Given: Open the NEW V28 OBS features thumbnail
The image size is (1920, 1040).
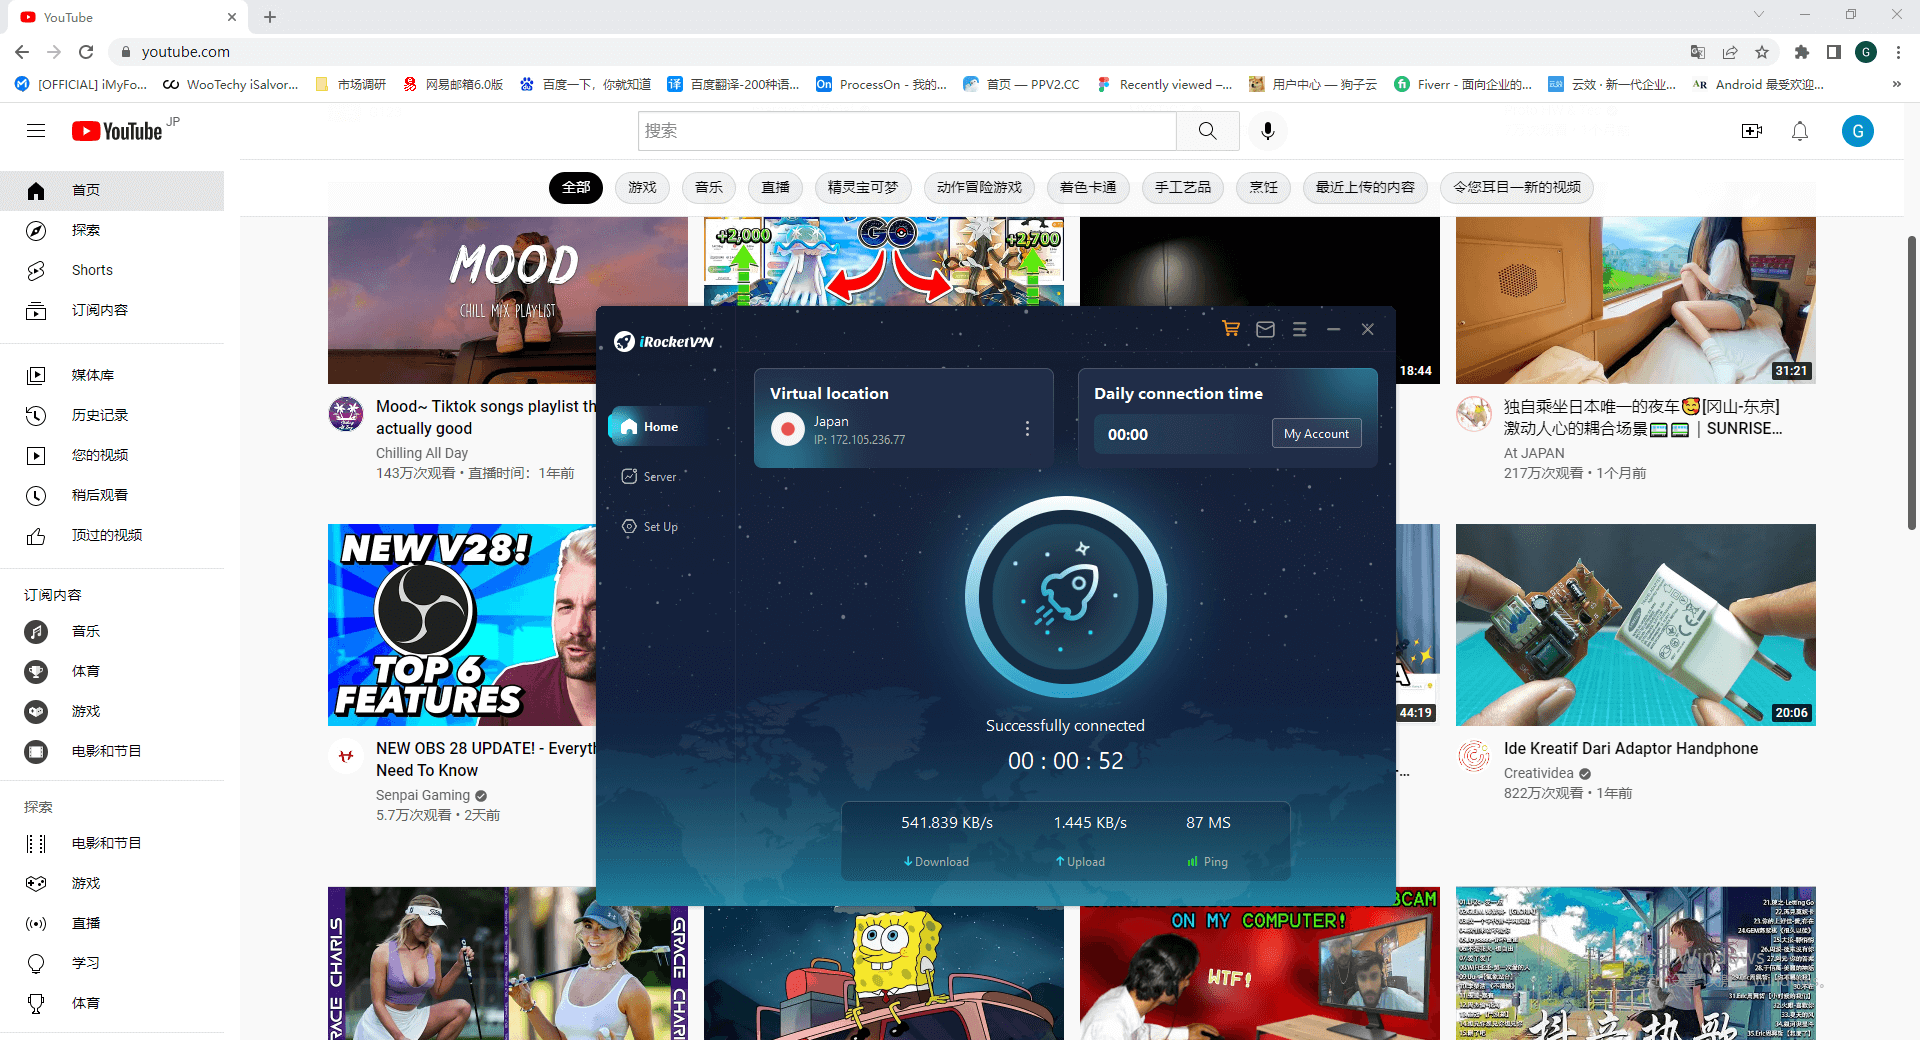Looking at the screenshot, I should point(462,625).
